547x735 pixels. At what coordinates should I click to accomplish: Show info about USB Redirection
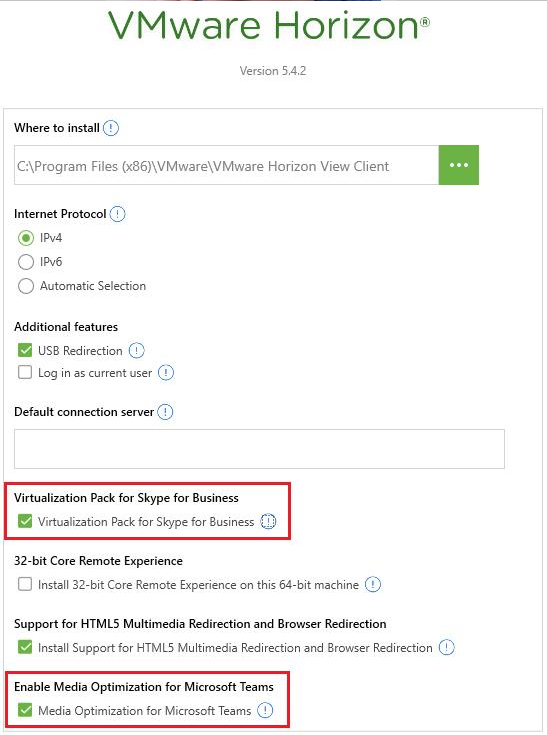coord(136,351)
